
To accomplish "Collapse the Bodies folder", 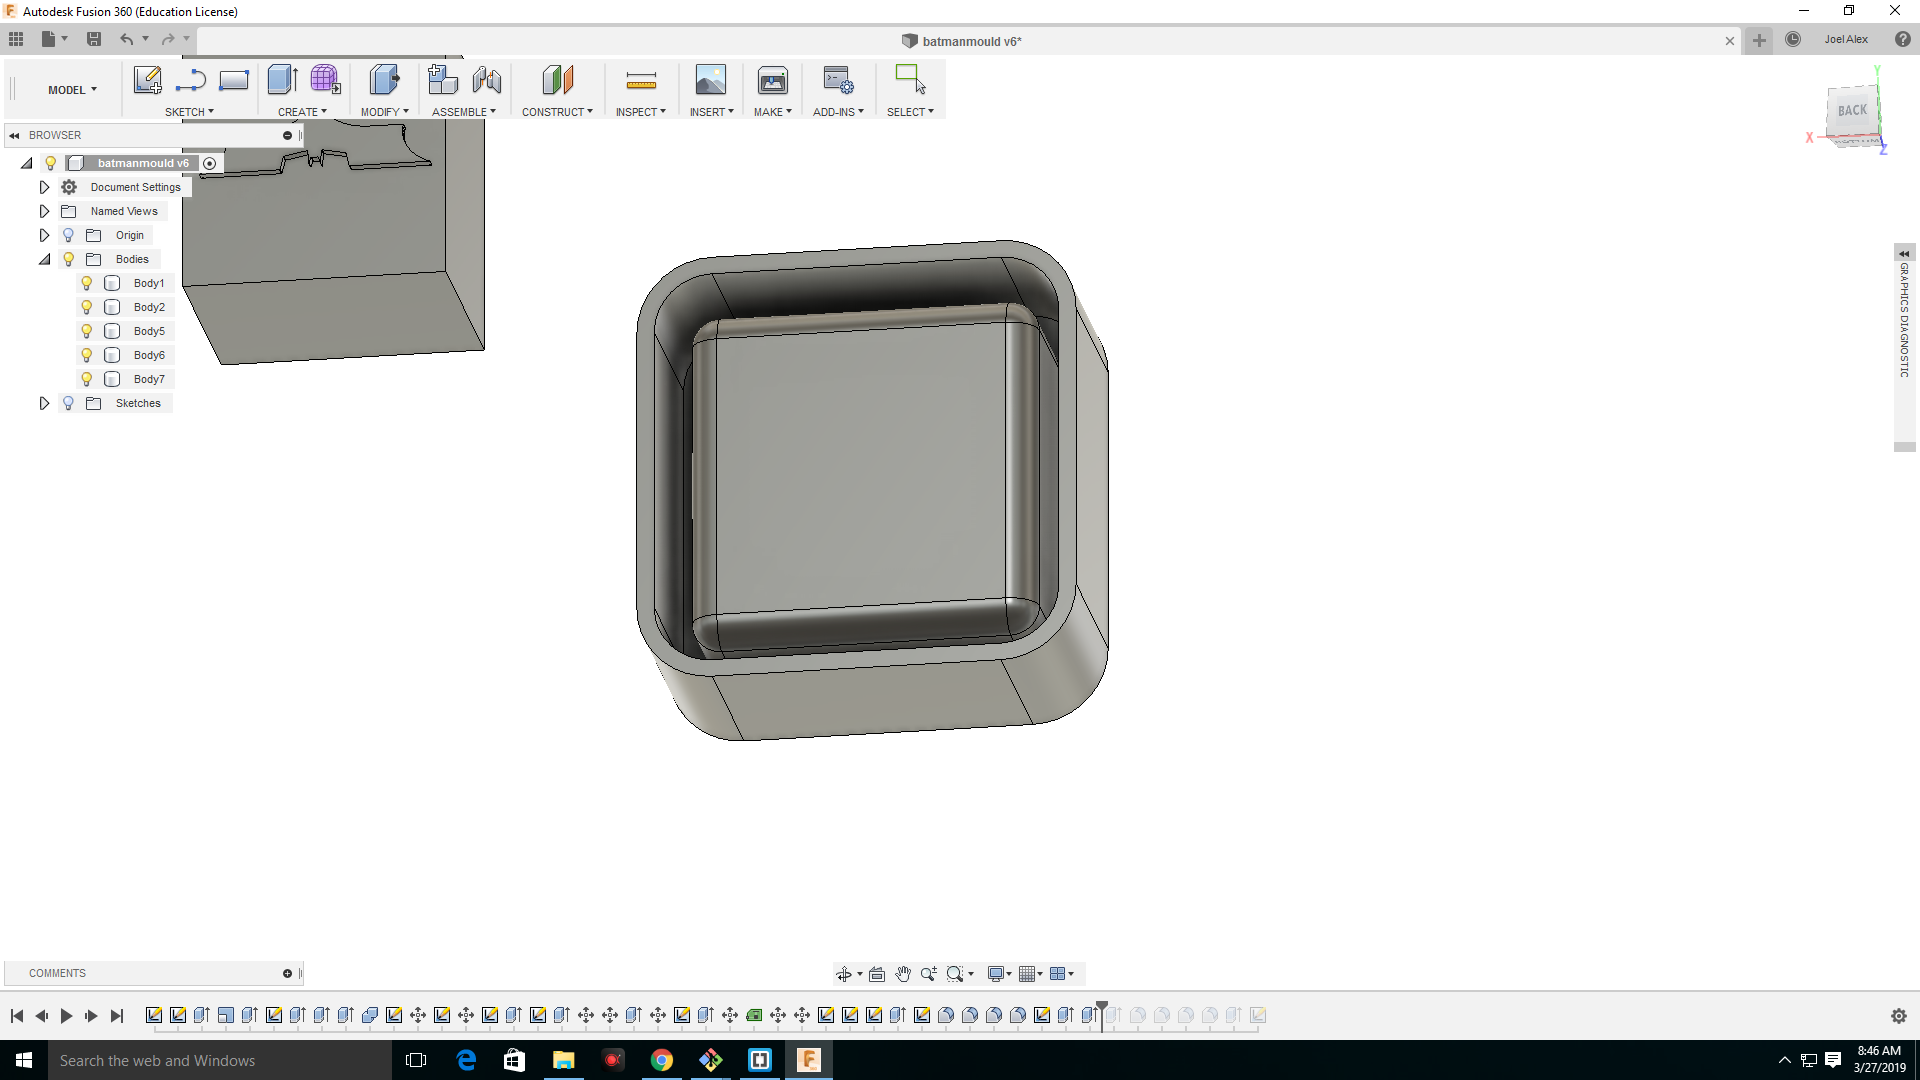I will (x=44, y=259).
